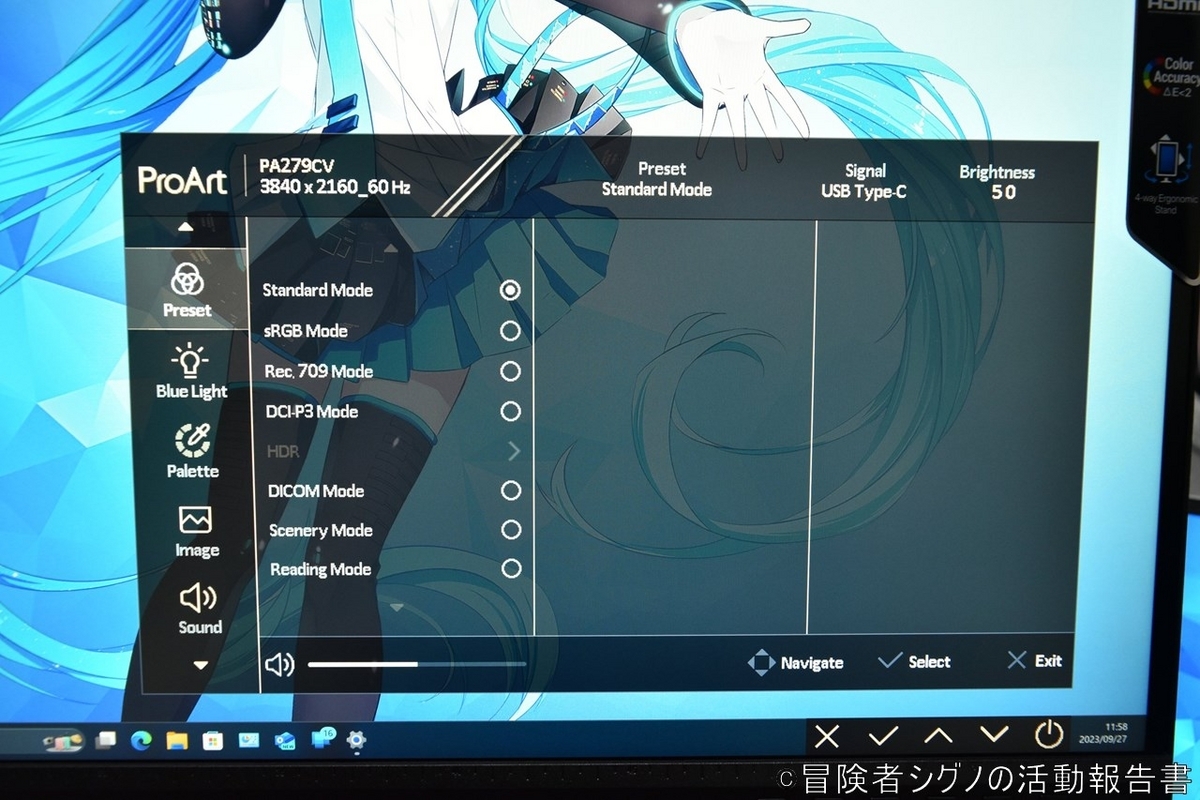Click Signal USB Type-C status
1200x800 pixels.
coord(865,181)
